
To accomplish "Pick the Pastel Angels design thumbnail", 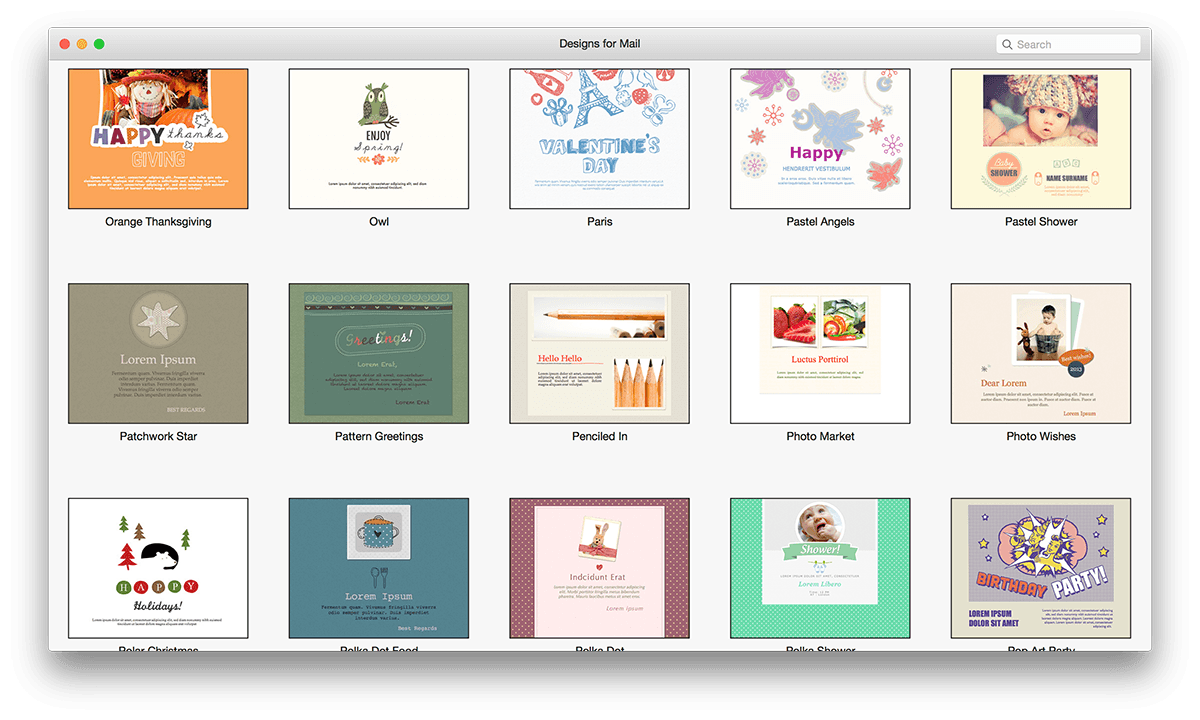I will [x=820, y=139].
